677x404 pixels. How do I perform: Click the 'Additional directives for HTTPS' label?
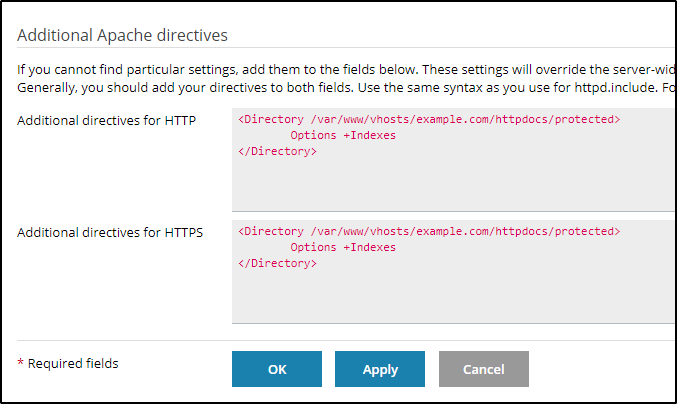coord(110,233)
